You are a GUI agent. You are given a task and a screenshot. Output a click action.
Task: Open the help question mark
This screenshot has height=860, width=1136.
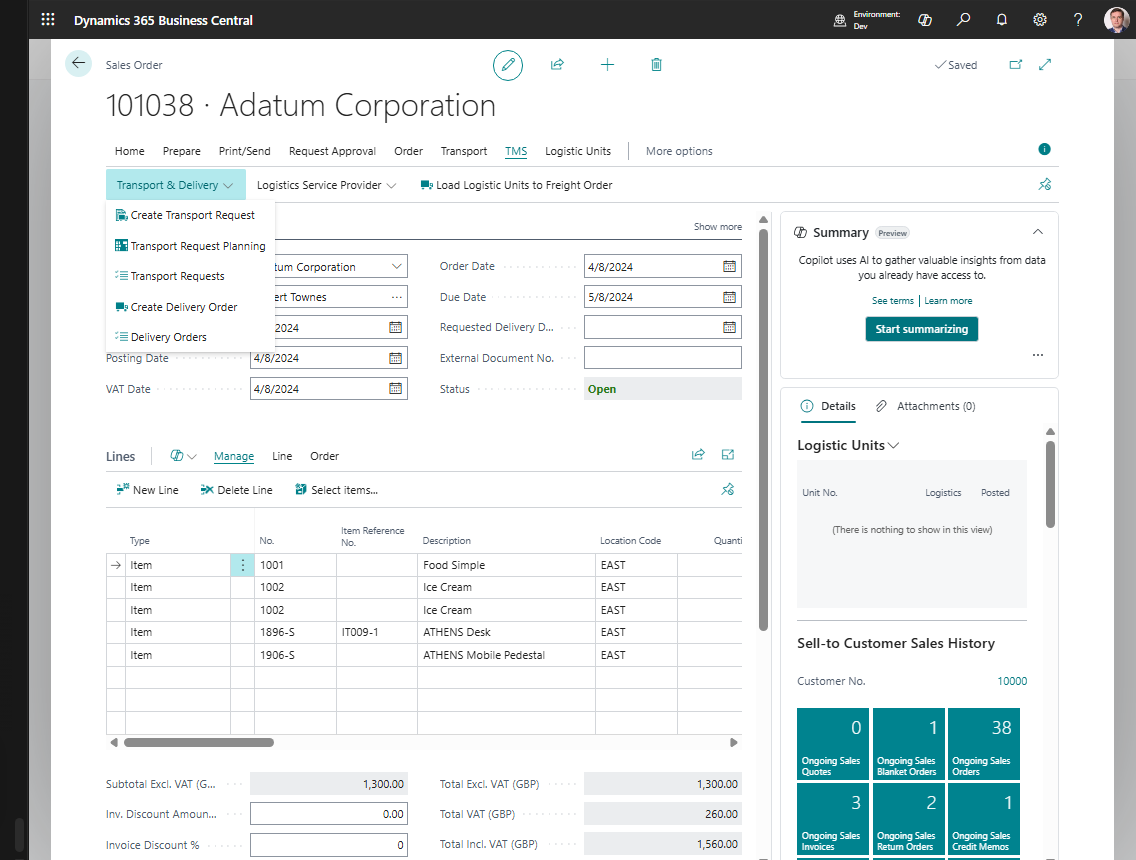click(x=1078, y=20)
